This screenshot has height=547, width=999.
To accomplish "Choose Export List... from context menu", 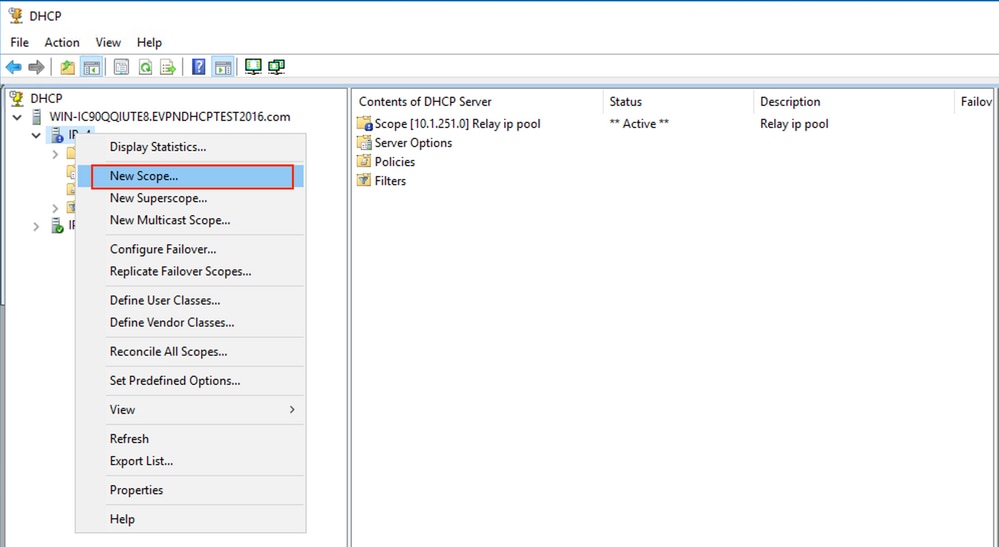I will click(x=190, y=461).
